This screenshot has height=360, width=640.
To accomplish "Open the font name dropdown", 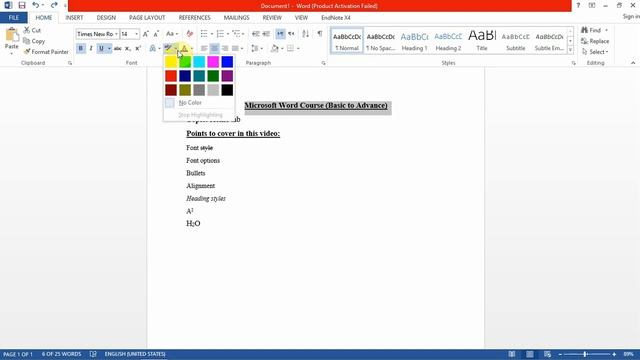I will tap(116, 34).
